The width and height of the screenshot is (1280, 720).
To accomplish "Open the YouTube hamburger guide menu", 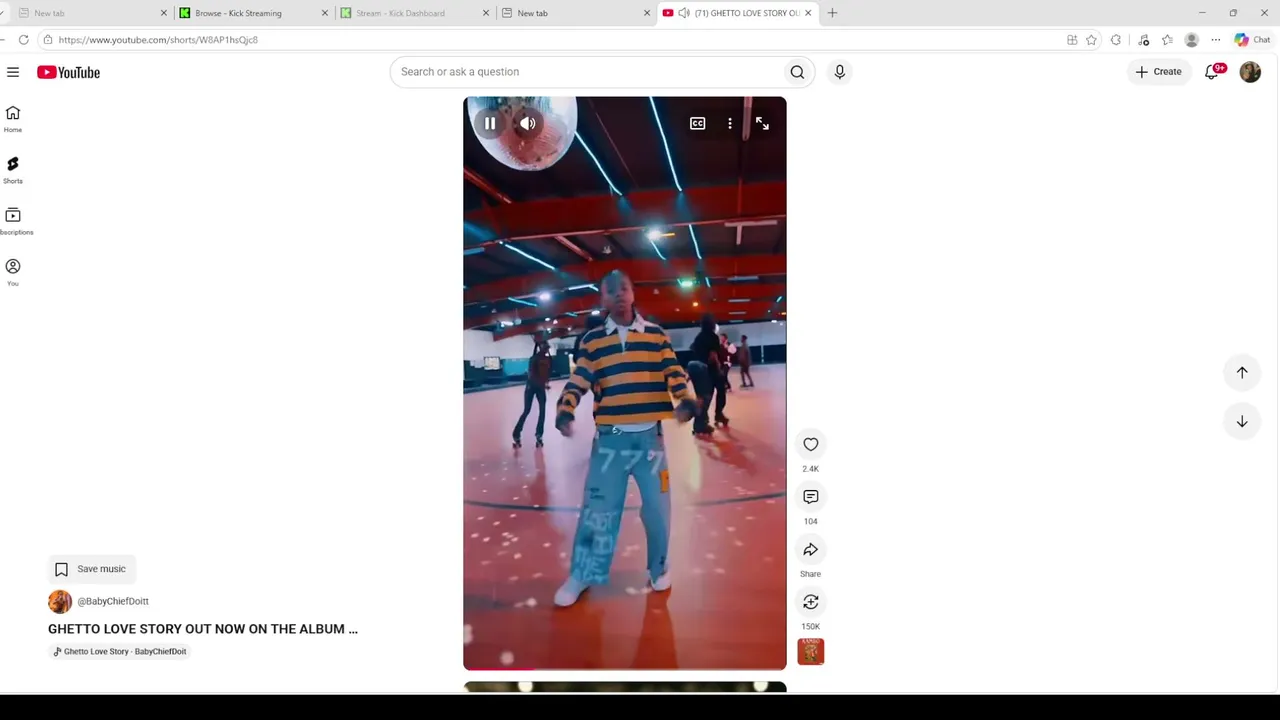I will click(x=13, y=72).
